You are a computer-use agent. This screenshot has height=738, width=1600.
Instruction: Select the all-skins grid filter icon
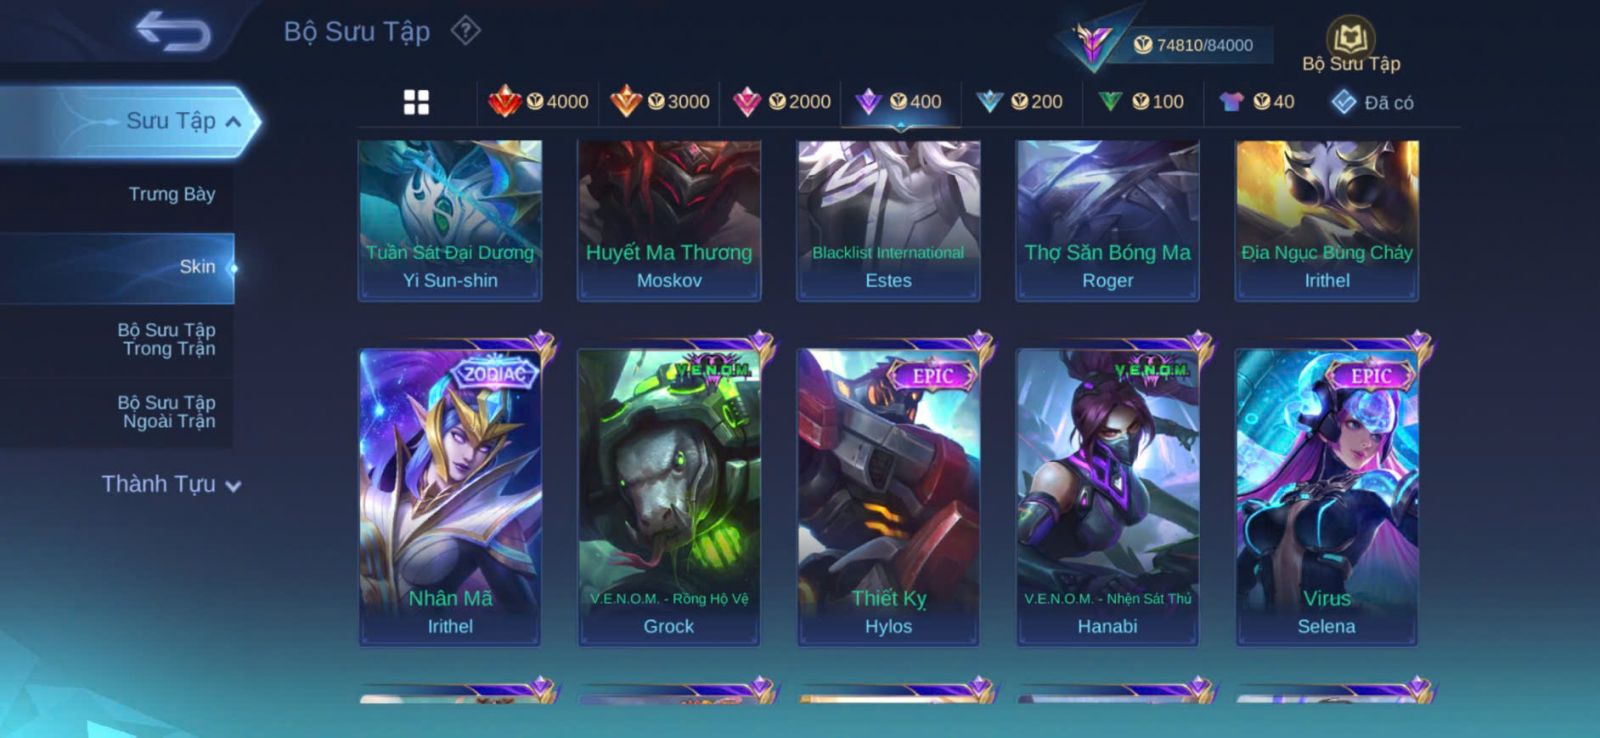(416, 102)
